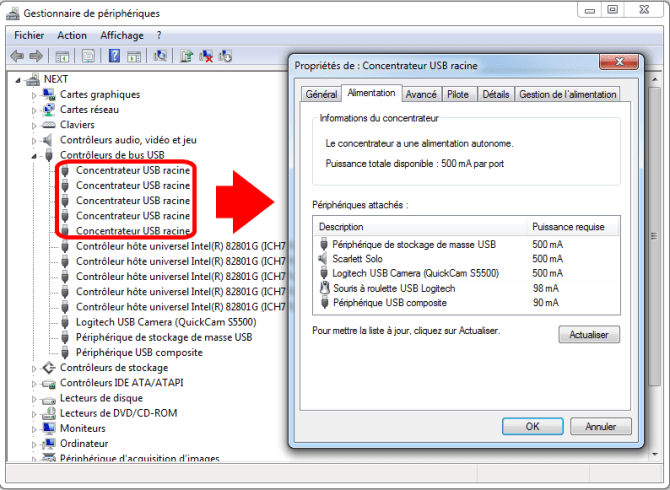This screenshot has width=670, height=490.
Task: Expand Lecteurs de DVD/CD-ROM node
Action: point(34,414)
